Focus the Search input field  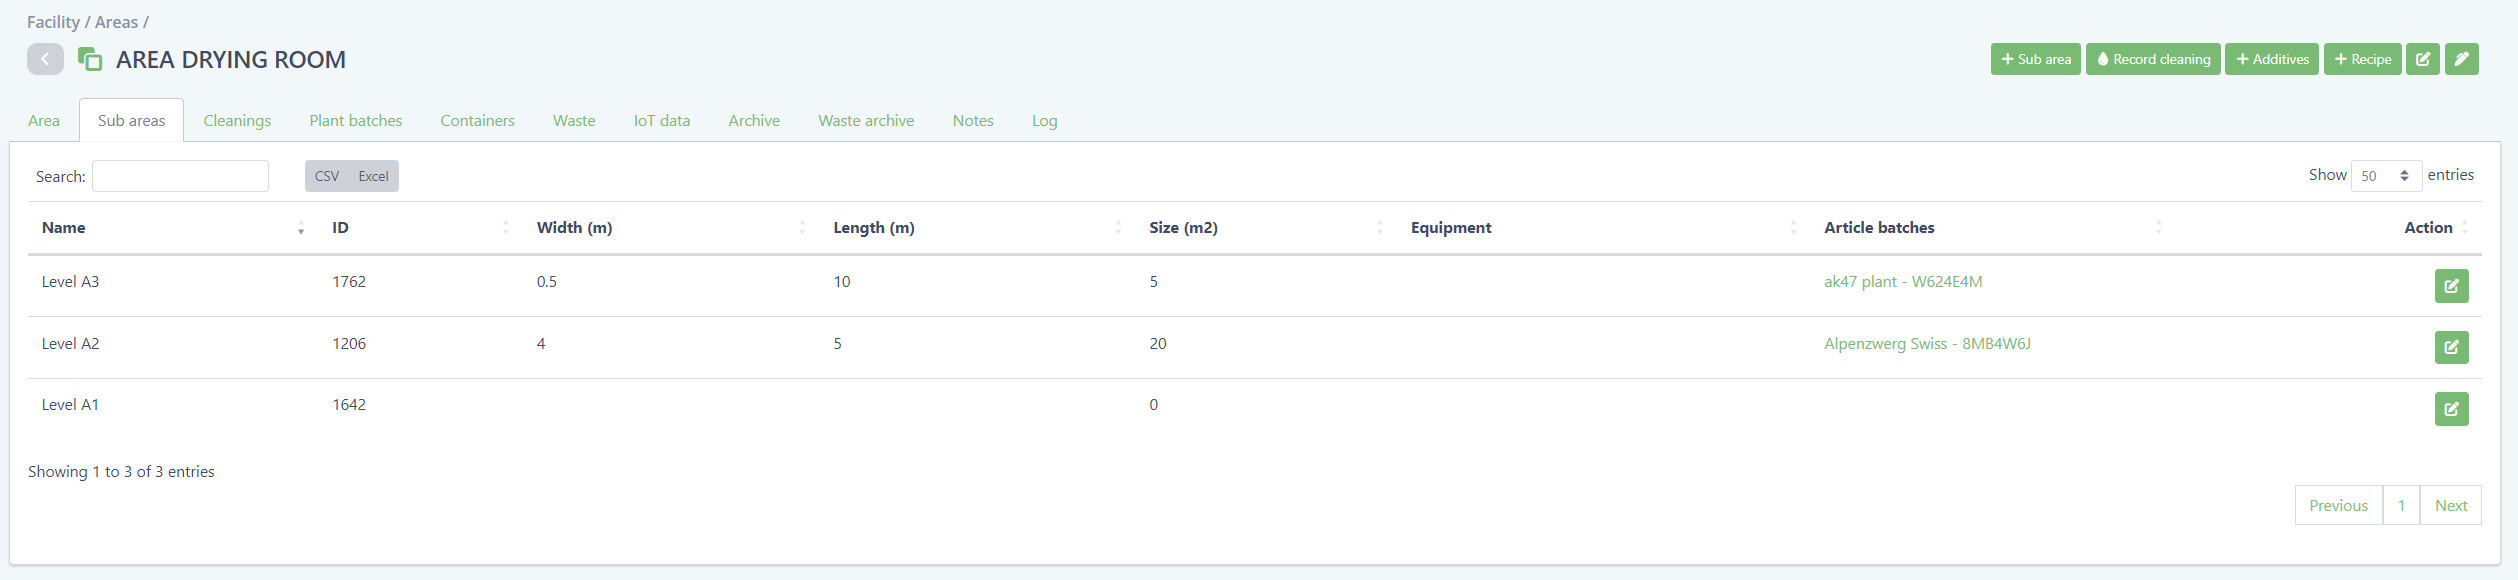click(180, 177)
